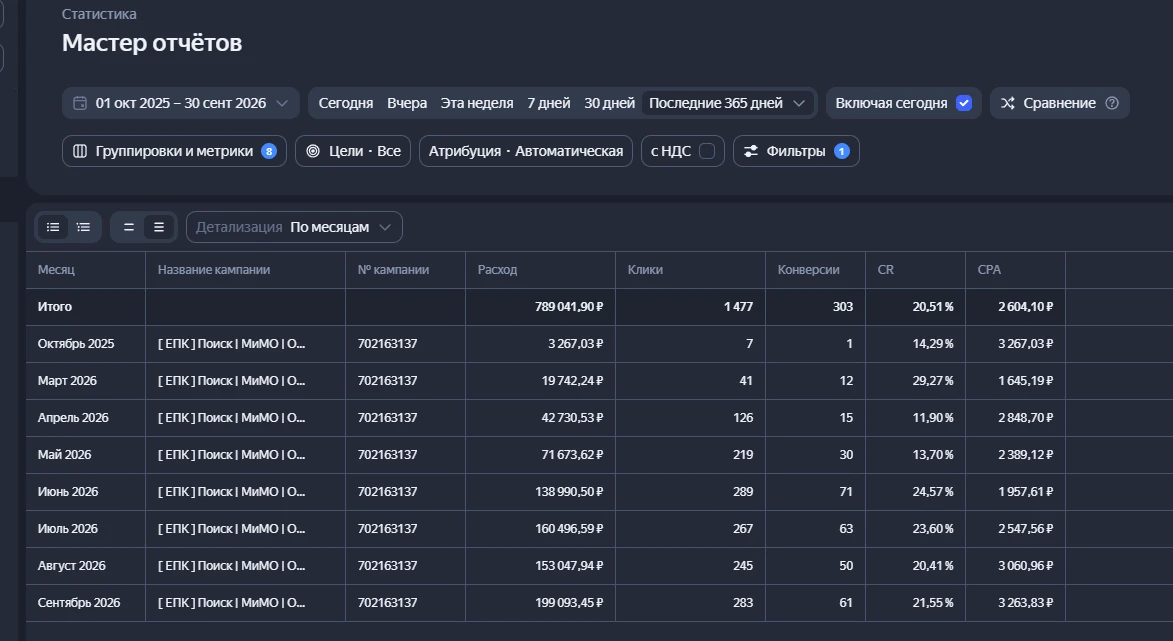This screenshot has width=1173, height=641.
Task: Open the Цели · Все goals selector
Action: [x=353, y=151]
